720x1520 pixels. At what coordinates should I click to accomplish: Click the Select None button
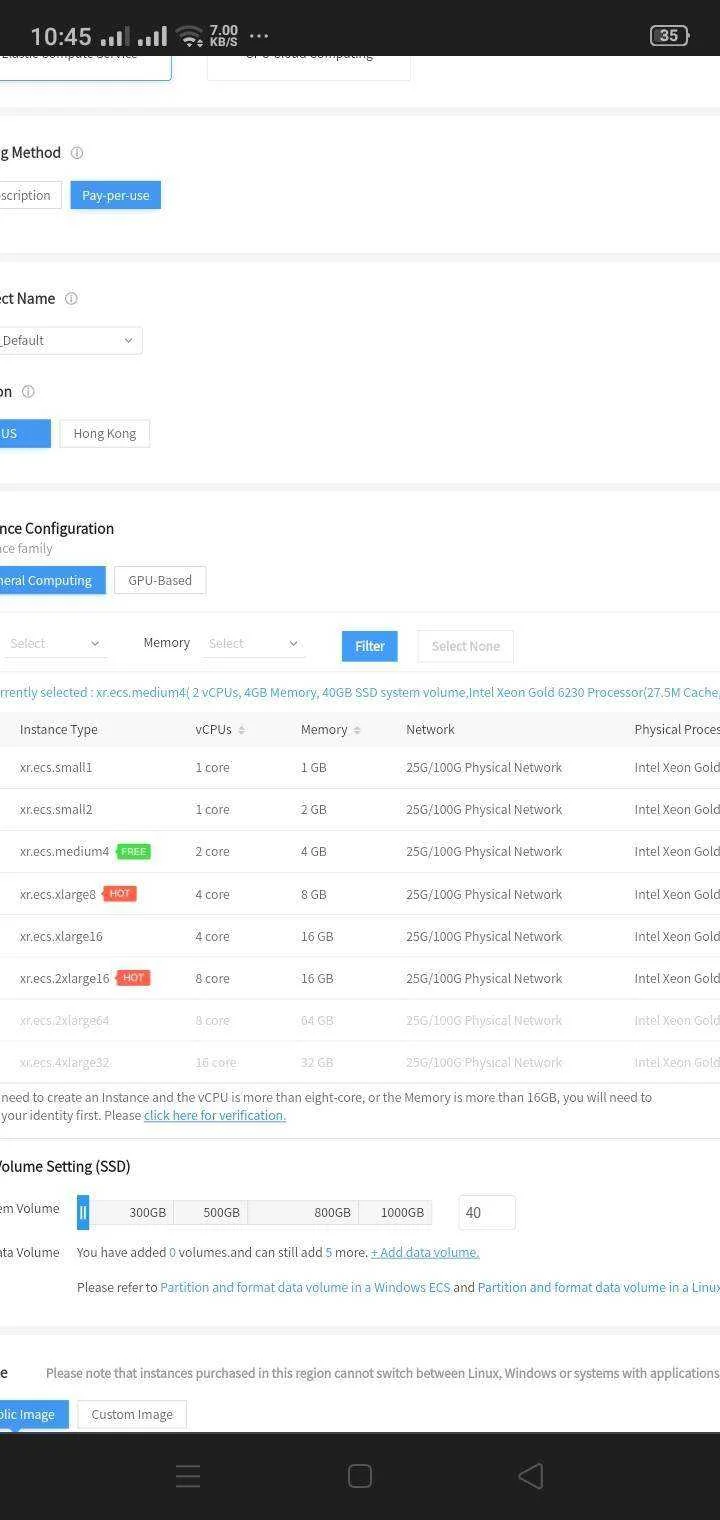pos(466,646)
